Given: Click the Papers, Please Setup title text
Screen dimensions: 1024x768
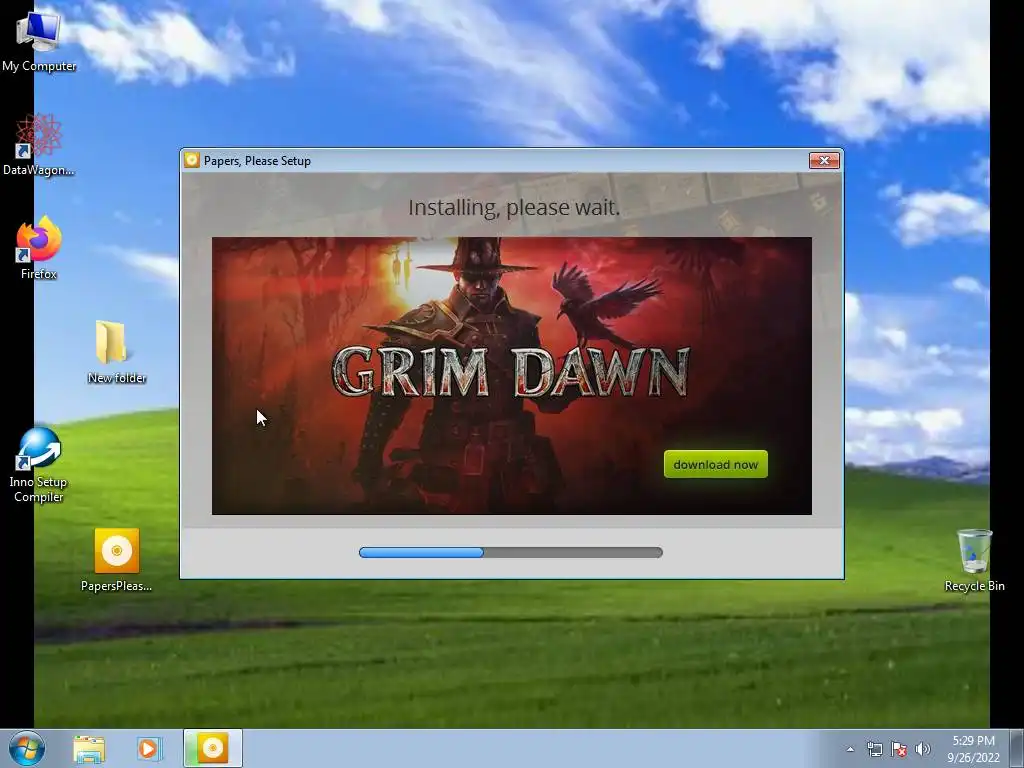Looking at the screenshot, I should pos(257,161).
